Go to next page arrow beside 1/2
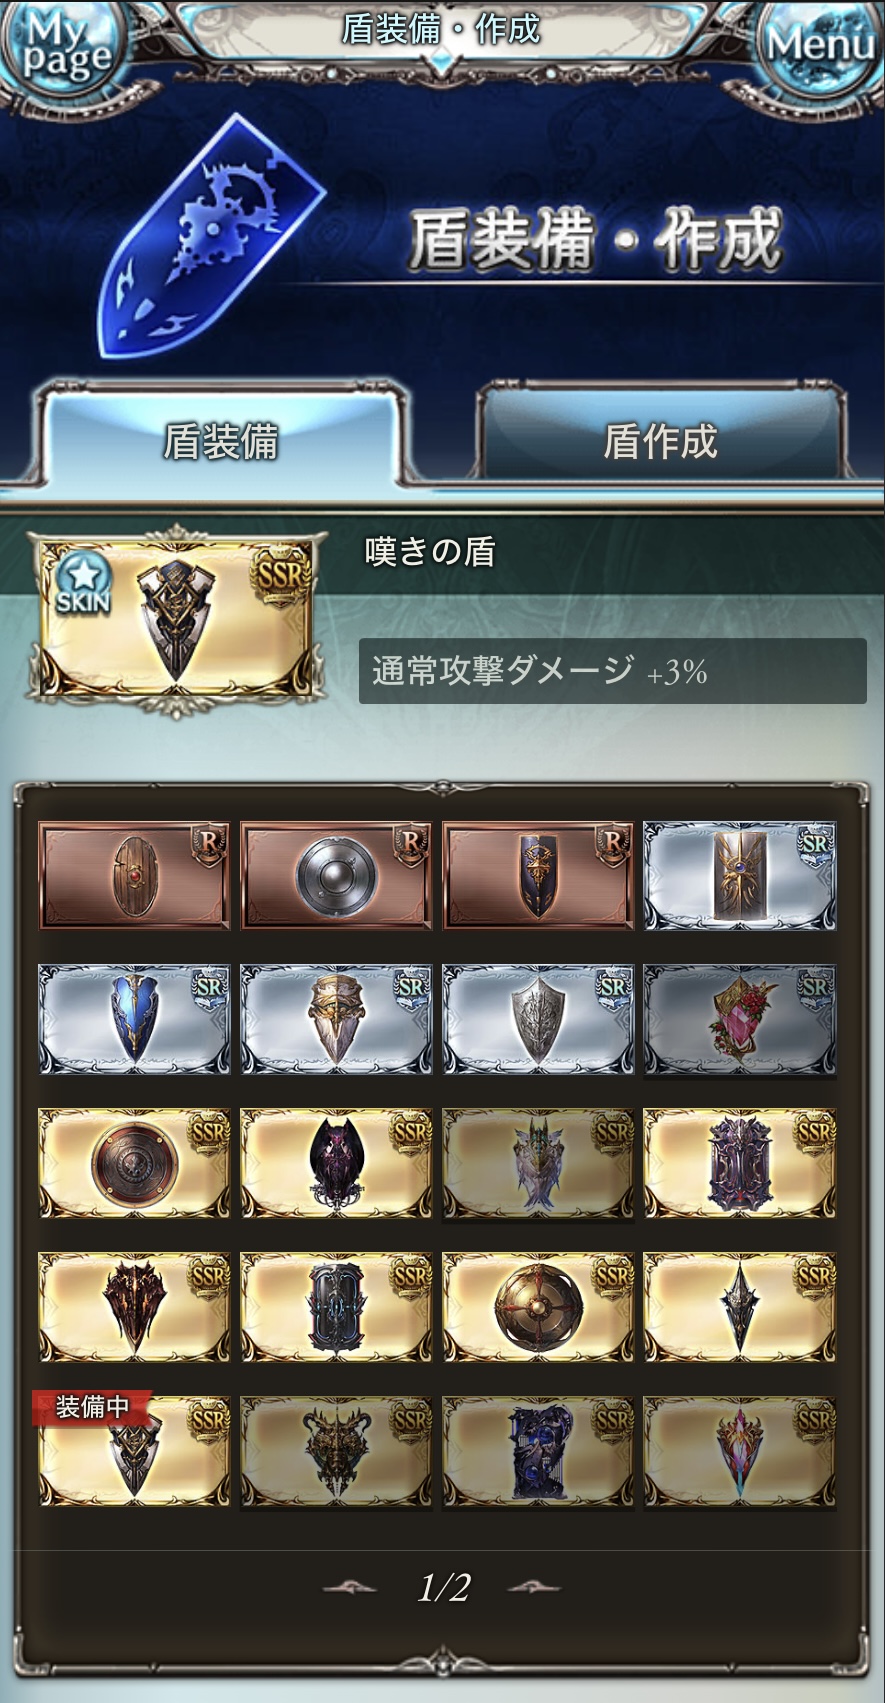The width and height of the screenshot is (885, 1703). 535,1587
